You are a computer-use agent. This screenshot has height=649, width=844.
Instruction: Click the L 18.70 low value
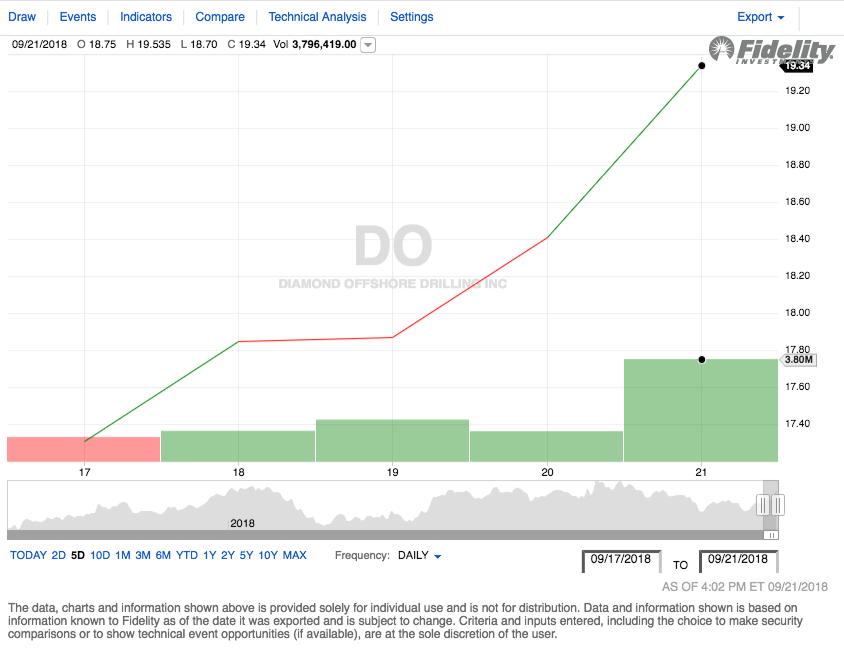pos(199,45)
